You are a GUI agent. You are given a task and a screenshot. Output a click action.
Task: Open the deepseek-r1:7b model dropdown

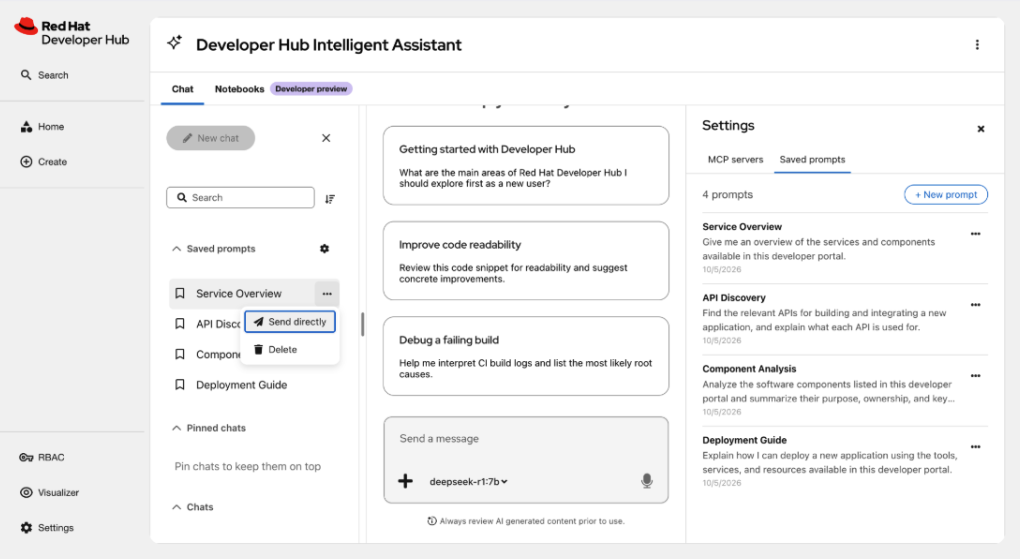point(468,482)
